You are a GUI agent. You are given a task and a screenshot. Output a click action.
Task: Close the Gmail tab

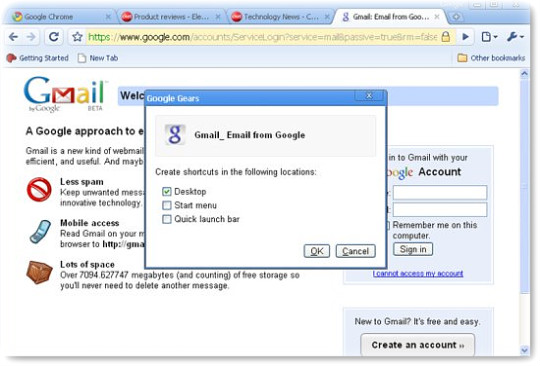(x=437, y=17)
